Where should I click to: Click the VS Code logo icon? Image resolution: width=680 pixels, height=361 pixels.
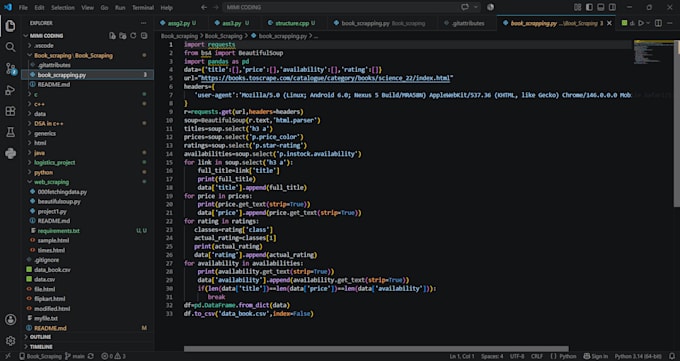(x=8, y=7)
